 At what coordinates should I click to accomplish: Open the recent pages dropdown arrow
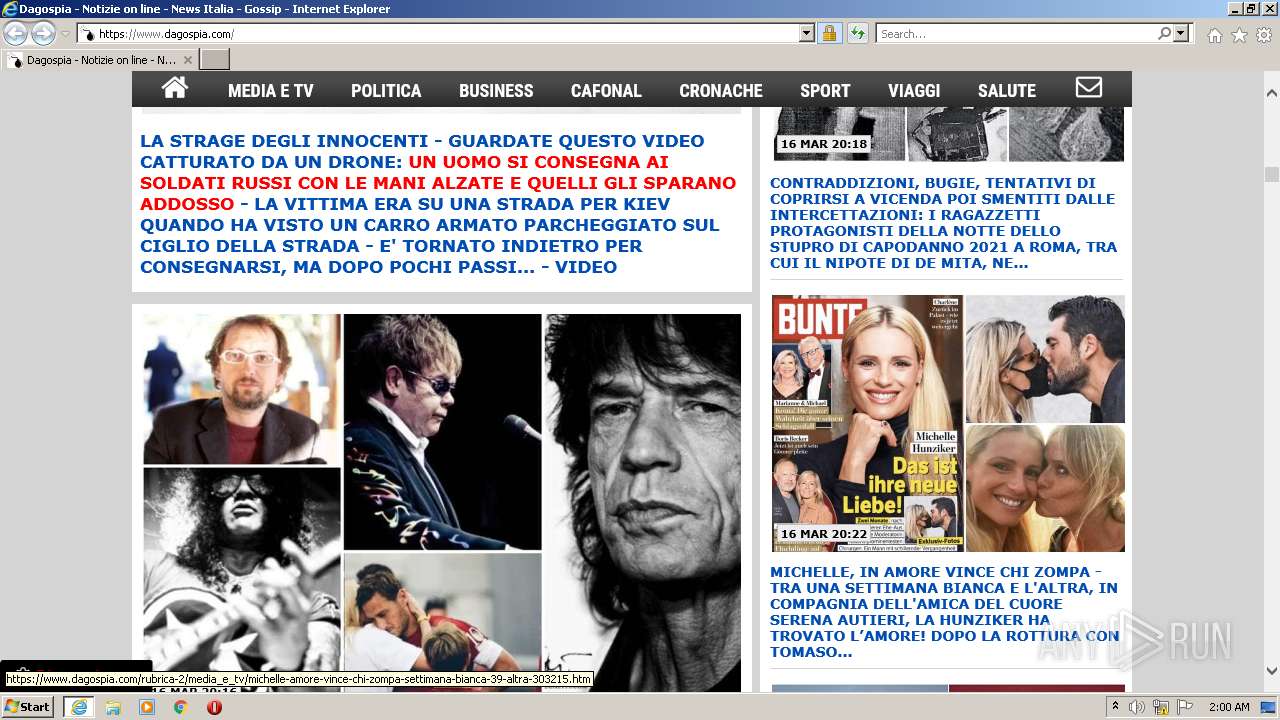65,34
